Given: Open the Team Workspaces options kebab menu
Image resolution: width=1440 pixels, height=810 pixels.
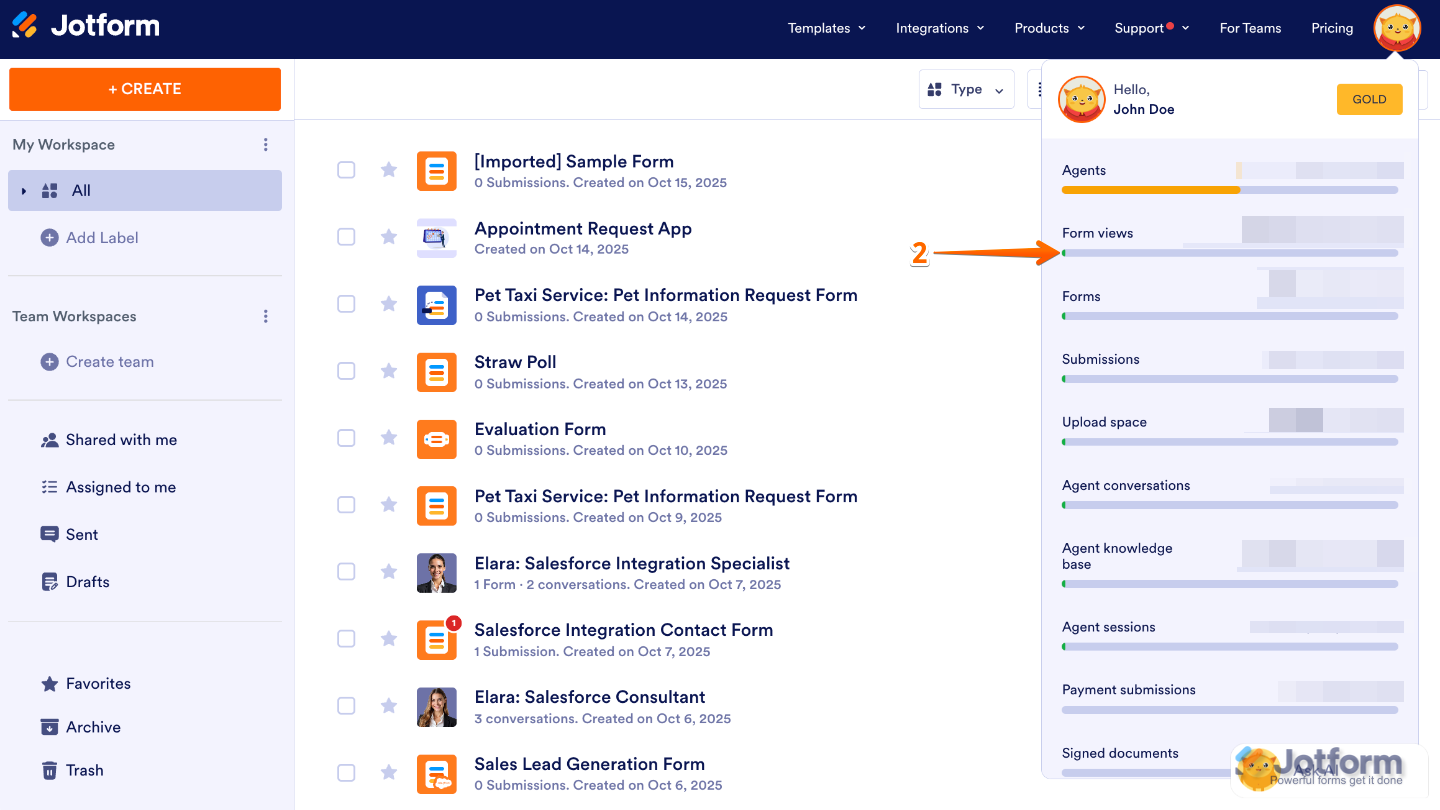Looking at the screenshot, I should click(265, 317).
